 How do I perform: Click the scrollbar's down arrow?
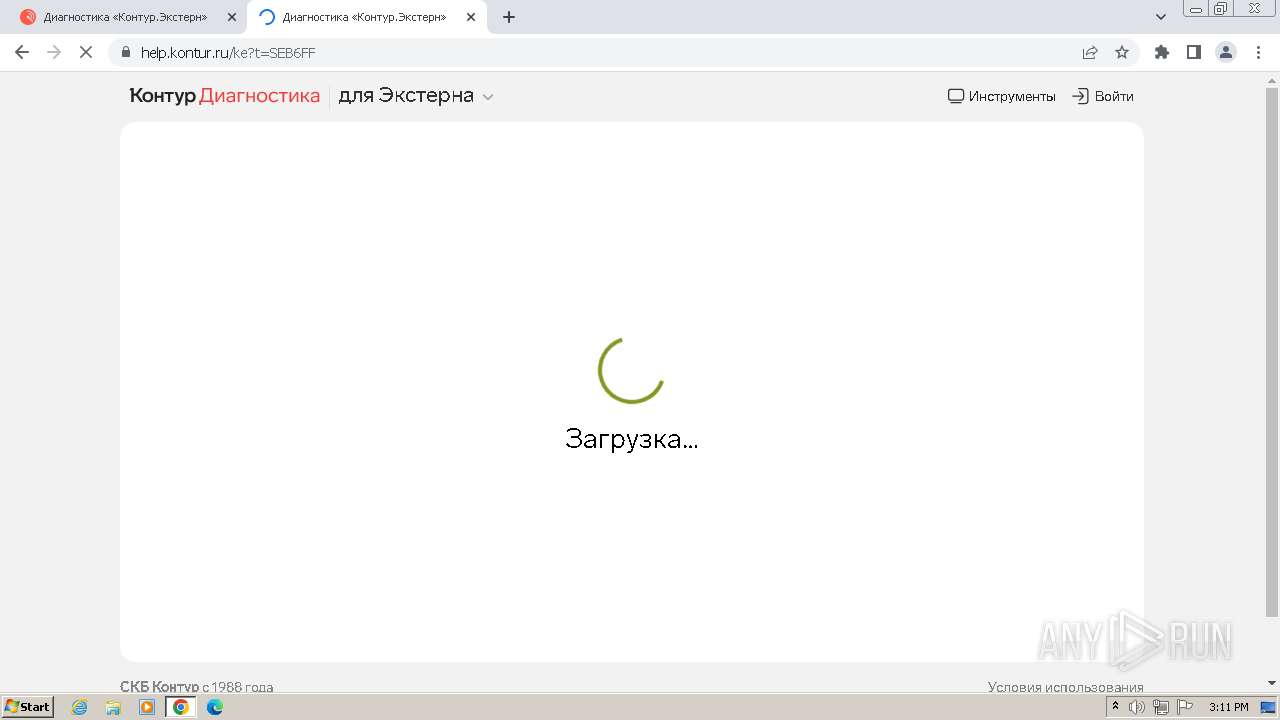[1272, 683]
